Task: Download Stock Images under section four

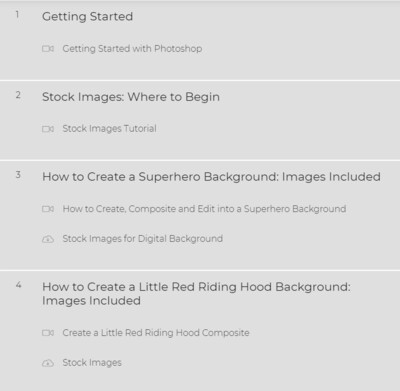Action: tap(92, 363)
